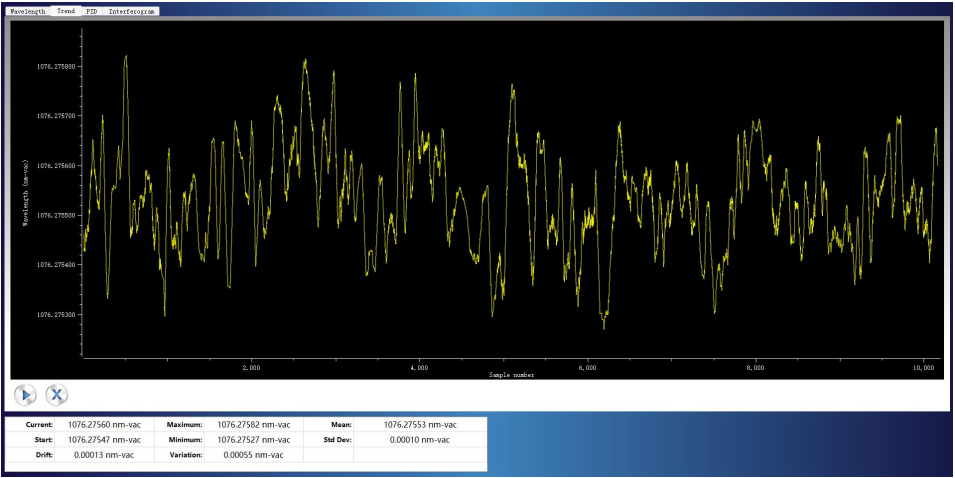Switch to the Wavelength tab
Image resolution: width=955 pixels, height=478 pixels.
point(28,11)
